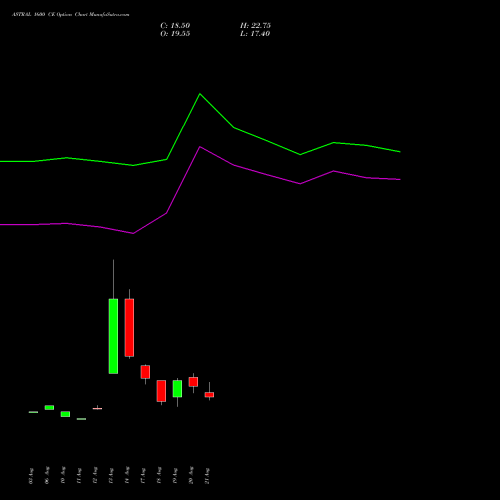Click the last red candlestick above 21 Aug

[209, 395]
